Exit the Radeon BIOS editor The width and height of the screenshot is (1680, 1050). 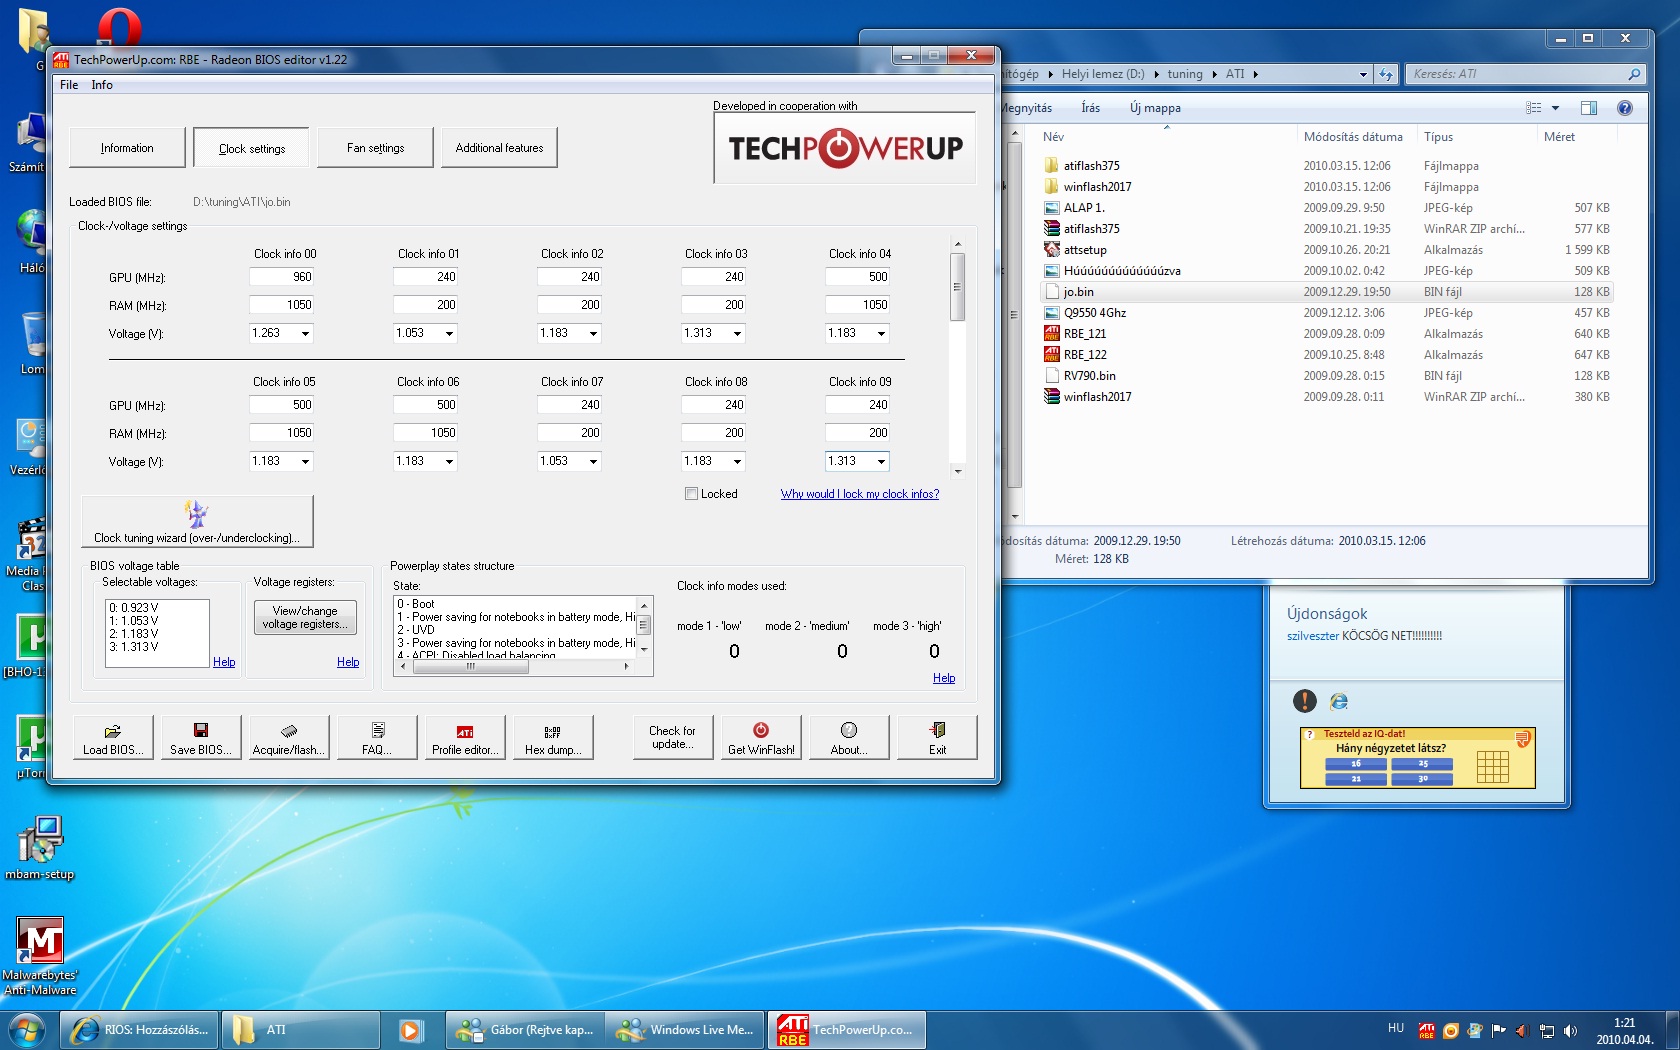pyautogui.click(x=937, y=738)
